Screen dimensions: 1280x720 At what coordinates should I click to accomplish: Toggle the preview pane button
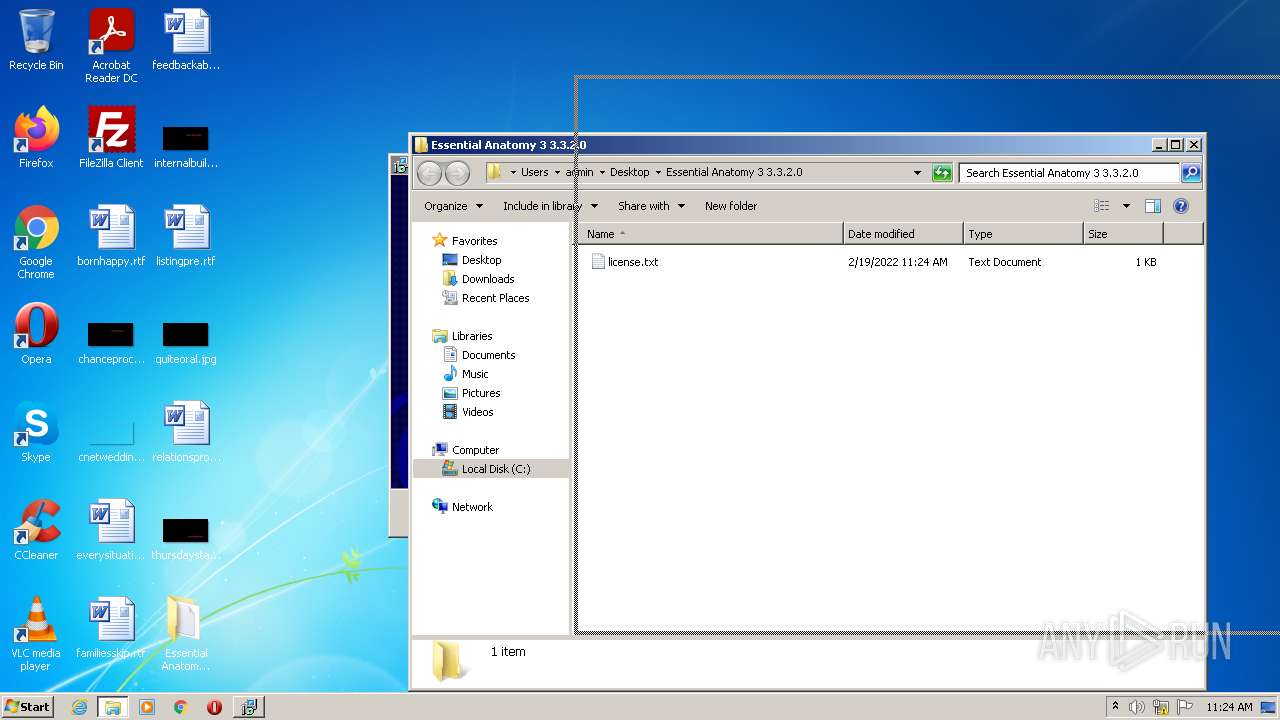[1153, 206]
